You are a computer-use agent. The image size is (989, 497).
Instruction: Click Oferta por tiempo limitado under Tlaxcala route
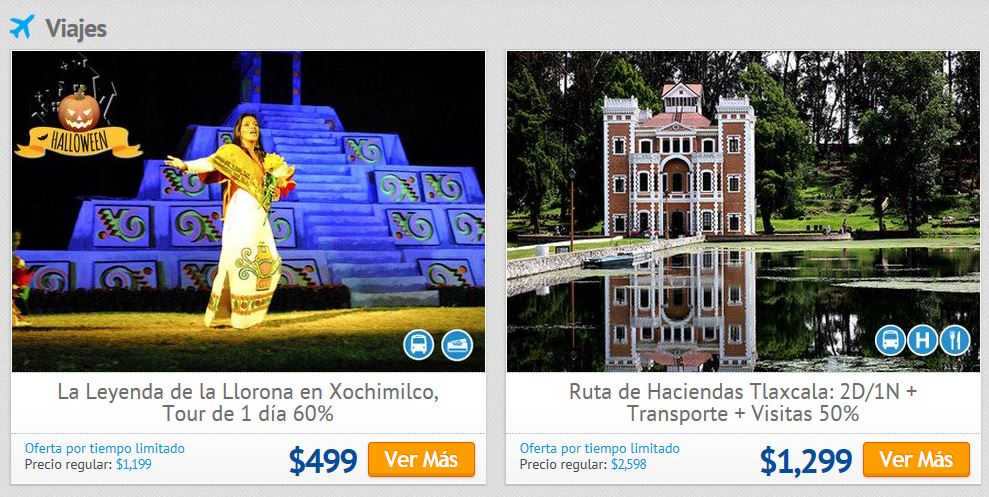click(600, 448)
